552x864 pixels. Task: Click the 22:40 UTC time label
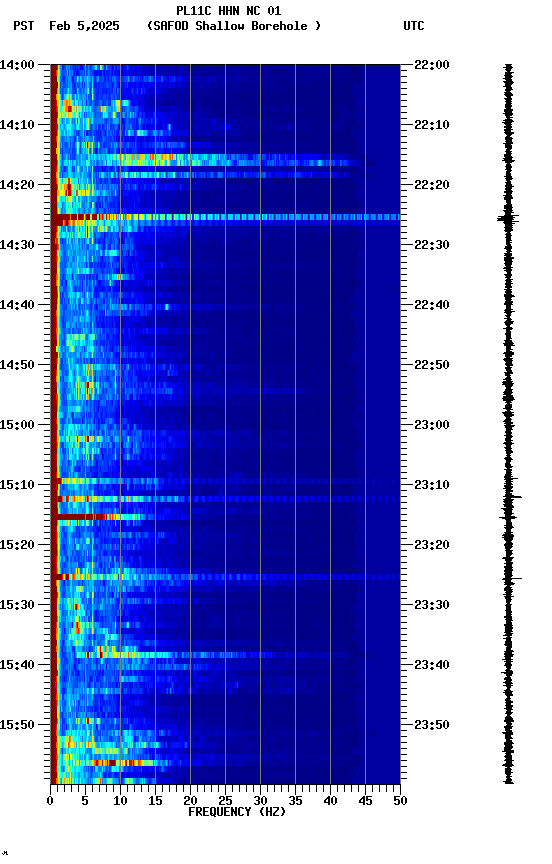[432, 305]
